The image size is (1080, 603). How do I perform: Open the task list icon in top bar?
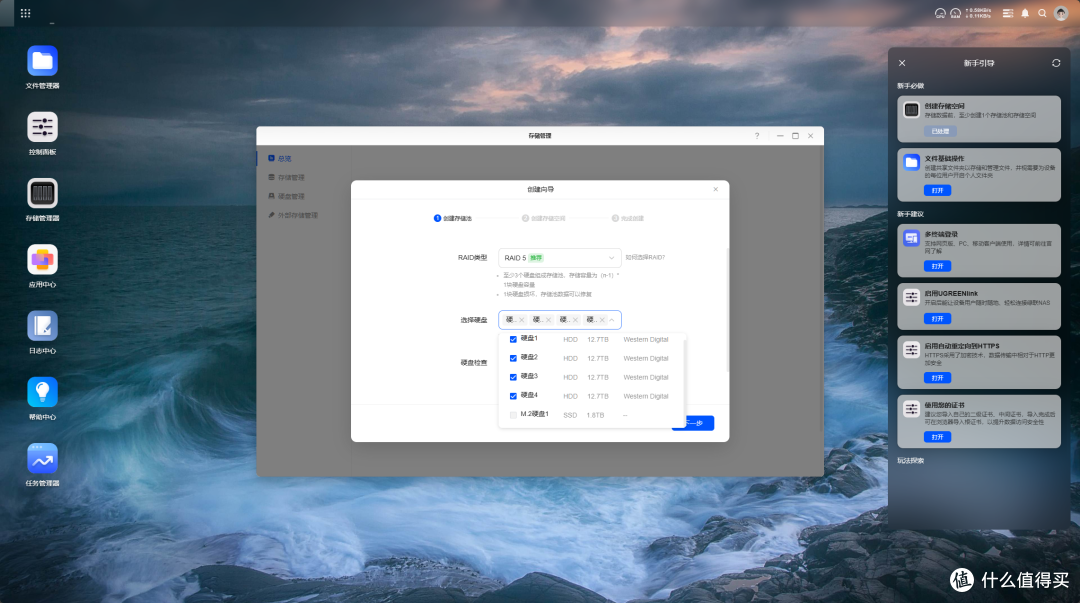[x=1008, y=13]
